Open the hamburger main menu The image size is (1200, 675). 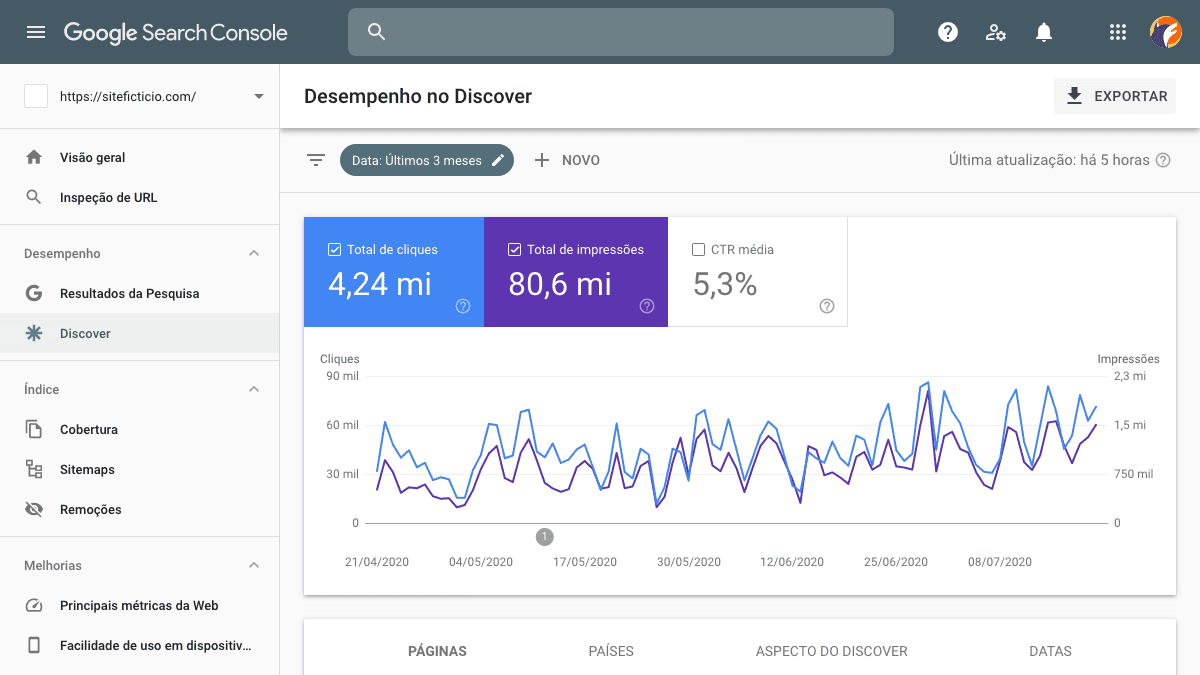coord(36,32)
